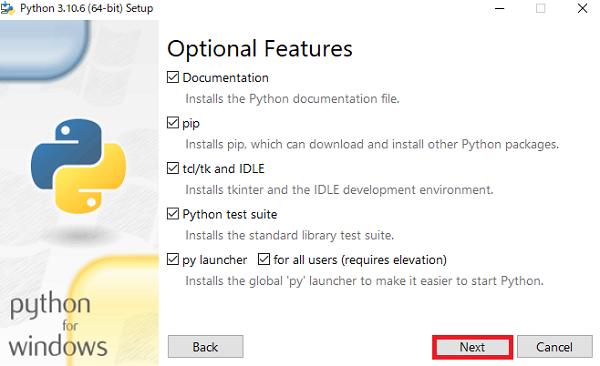Return to previous page with Back

point(205,347)
